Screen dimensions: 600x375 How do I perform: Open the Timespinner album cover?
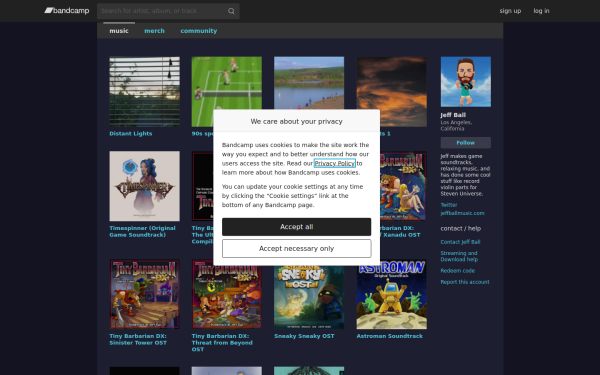pos(144,186)
